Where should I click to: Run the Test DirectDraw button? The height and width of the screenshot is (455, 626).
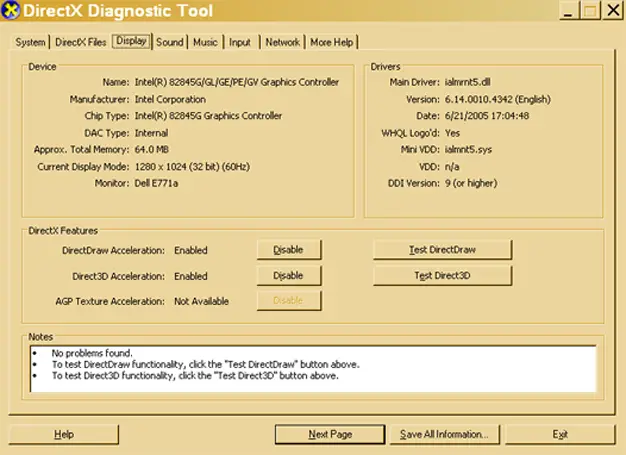coord(442,250)
